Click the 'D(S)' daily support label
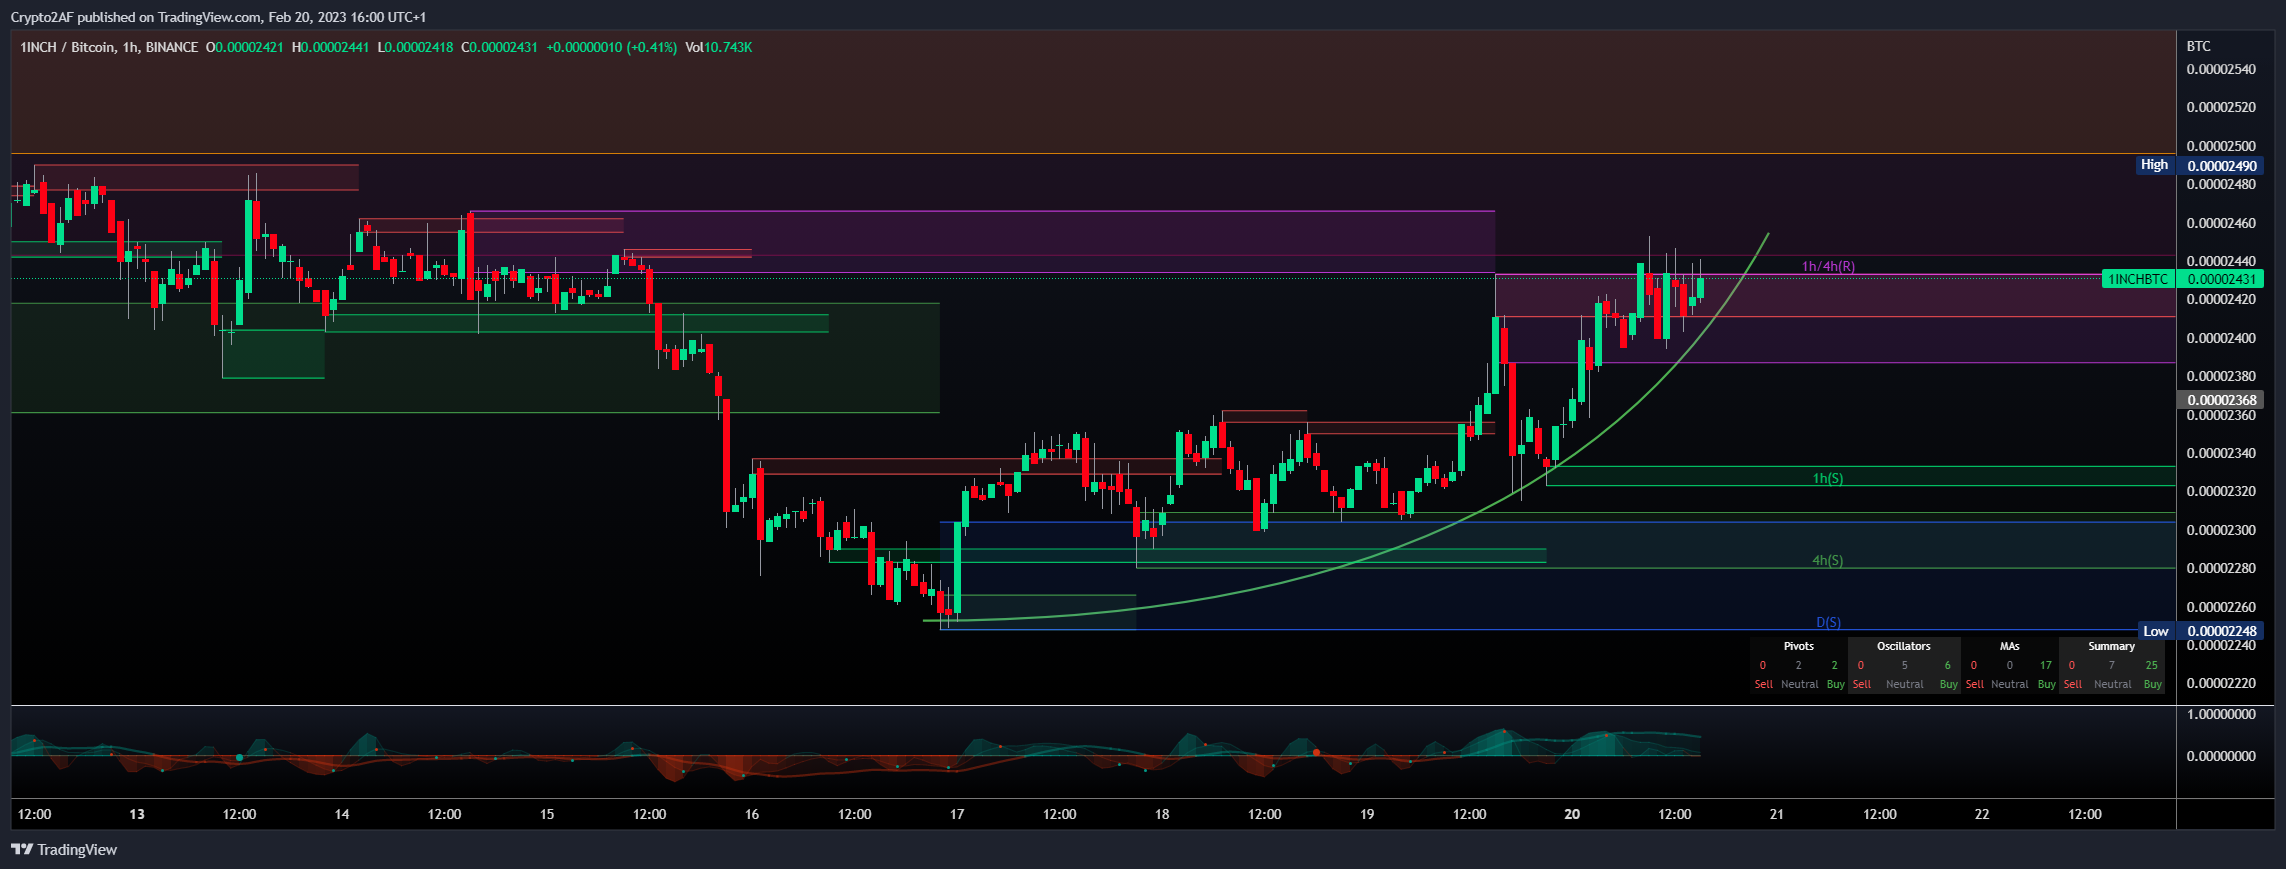This screenshot has width=2286, height=869. coord(1828,622)
